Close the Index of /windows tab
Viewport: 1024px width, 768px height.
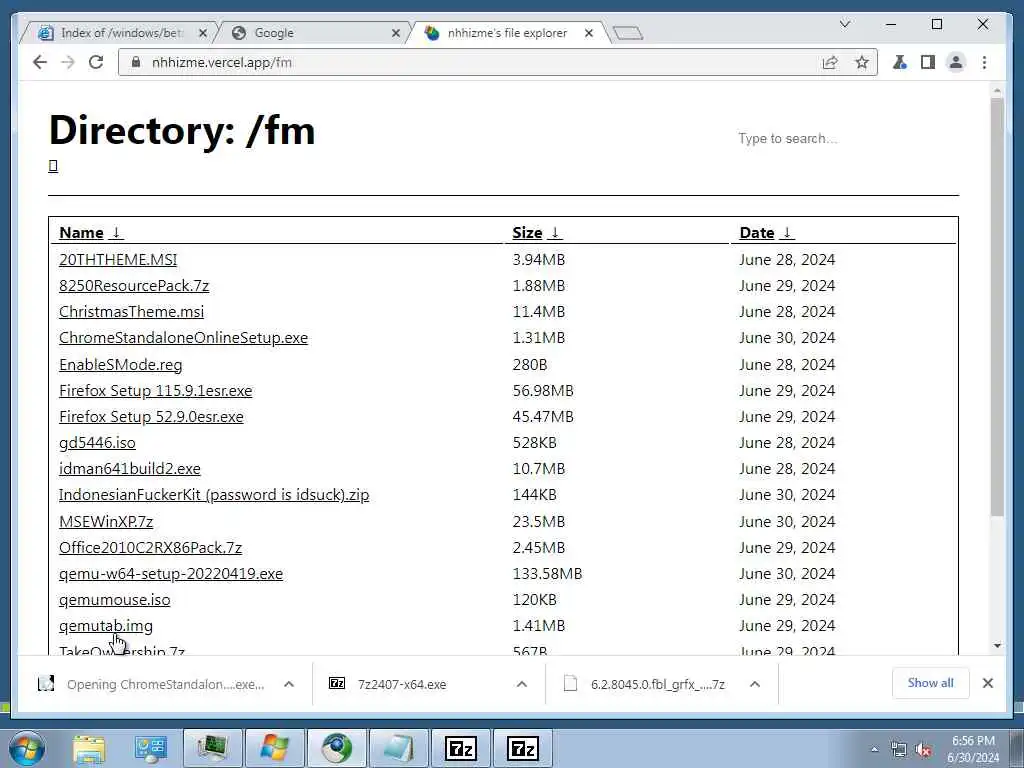[202, 33]
